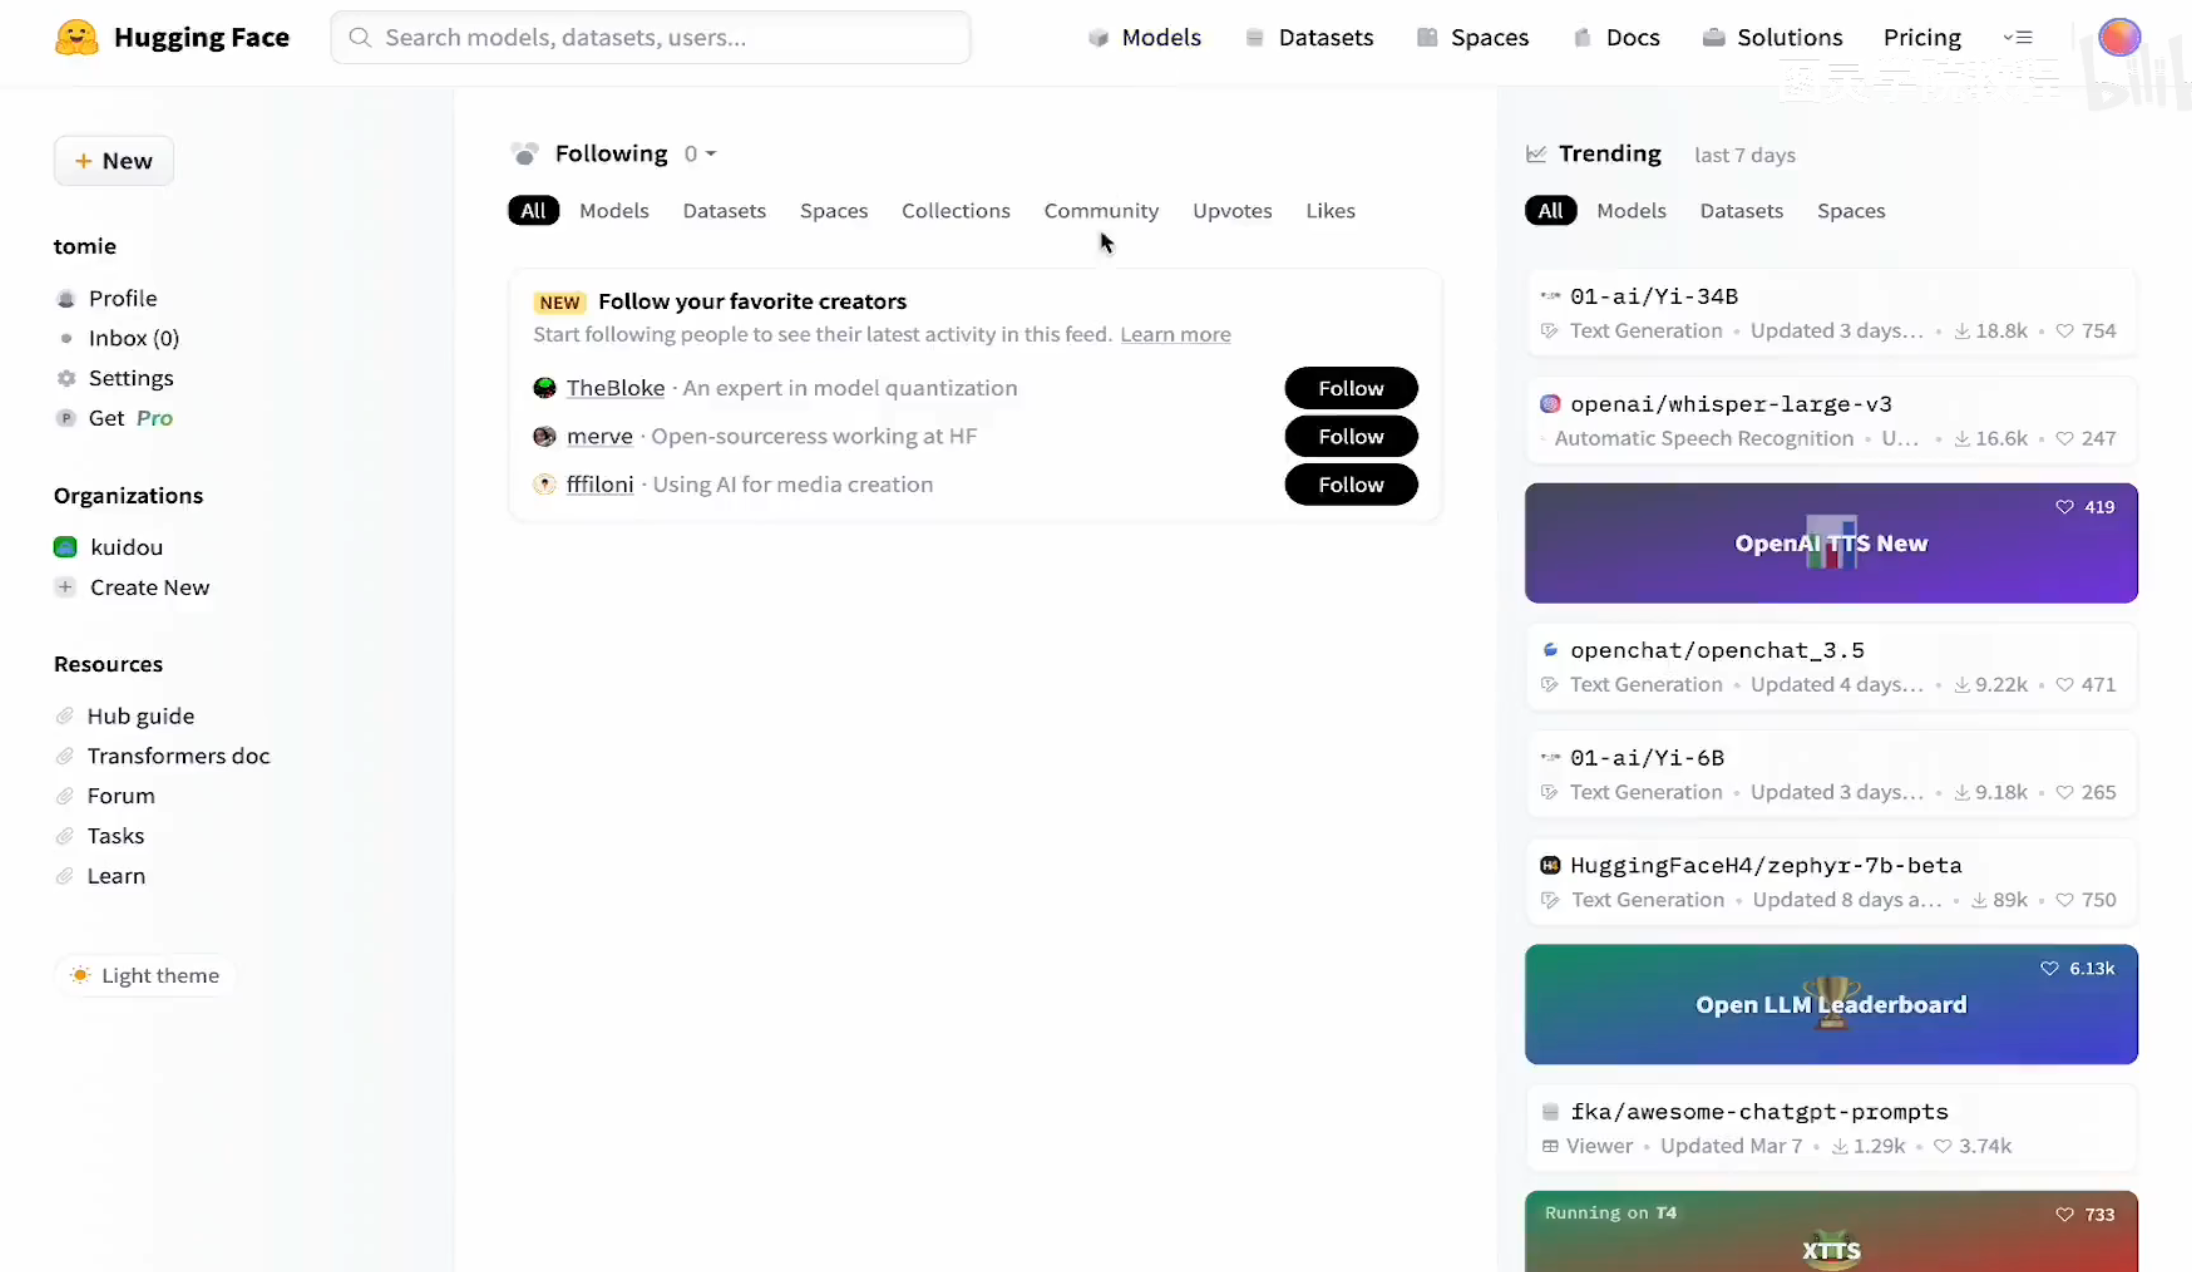
Task: Switch to the Community feed tab
Action: pyautogui.click(x=1101, y=211)
